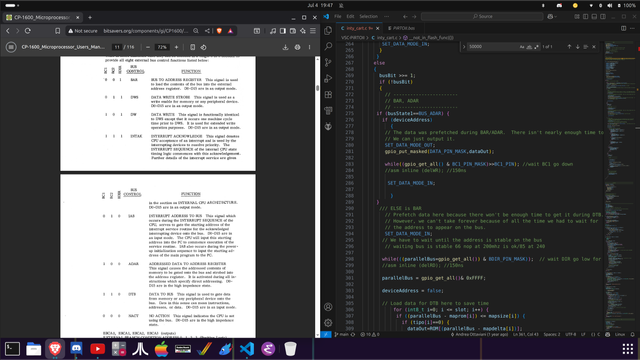The image size is (640, 360).
Task: Select the CP-1600_Microprocessor browser tab
Action: [x=42, y=18]
